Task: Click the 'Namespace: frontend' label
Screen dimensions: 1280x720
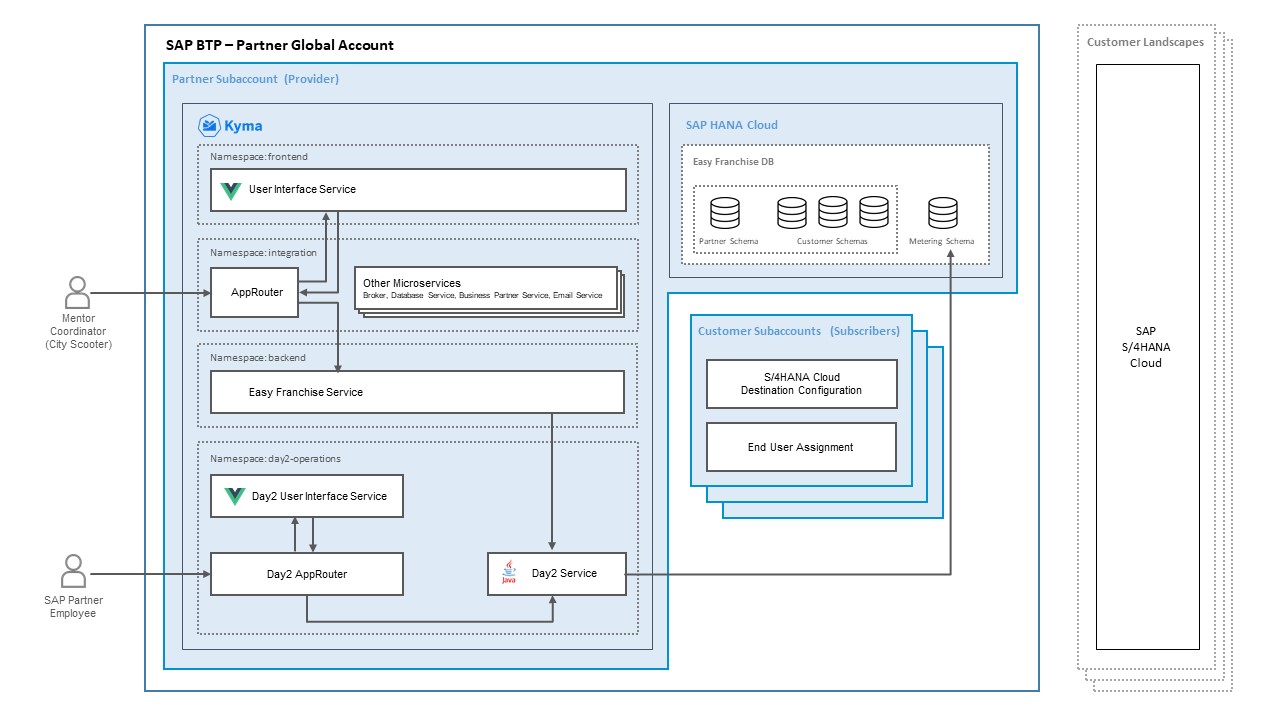Action: tap(259, 157)
